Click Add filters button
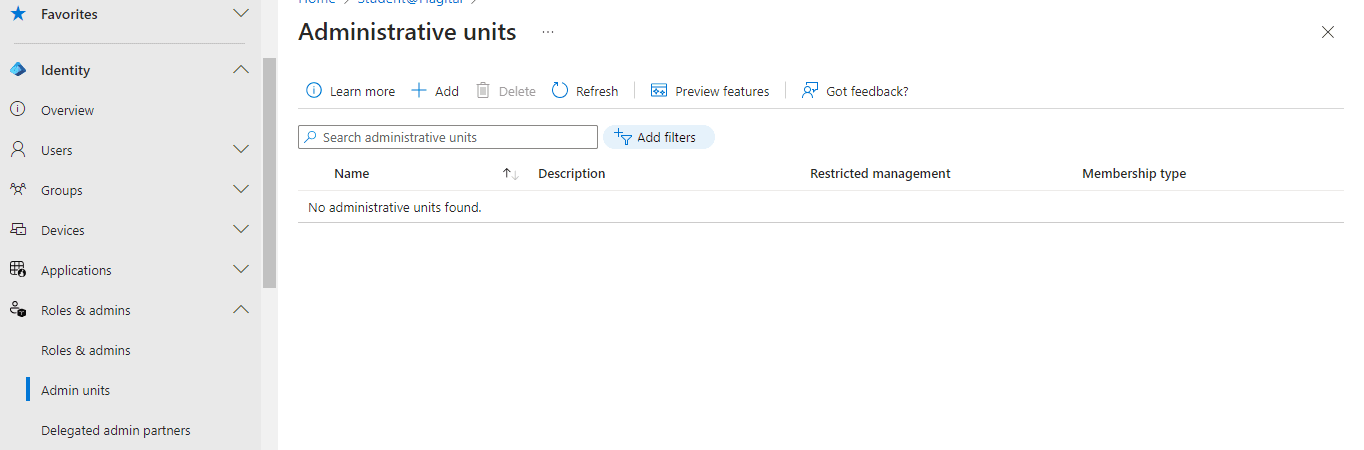Image resolution: width=1364 pixels, height=450 pixels. point(658,137)
